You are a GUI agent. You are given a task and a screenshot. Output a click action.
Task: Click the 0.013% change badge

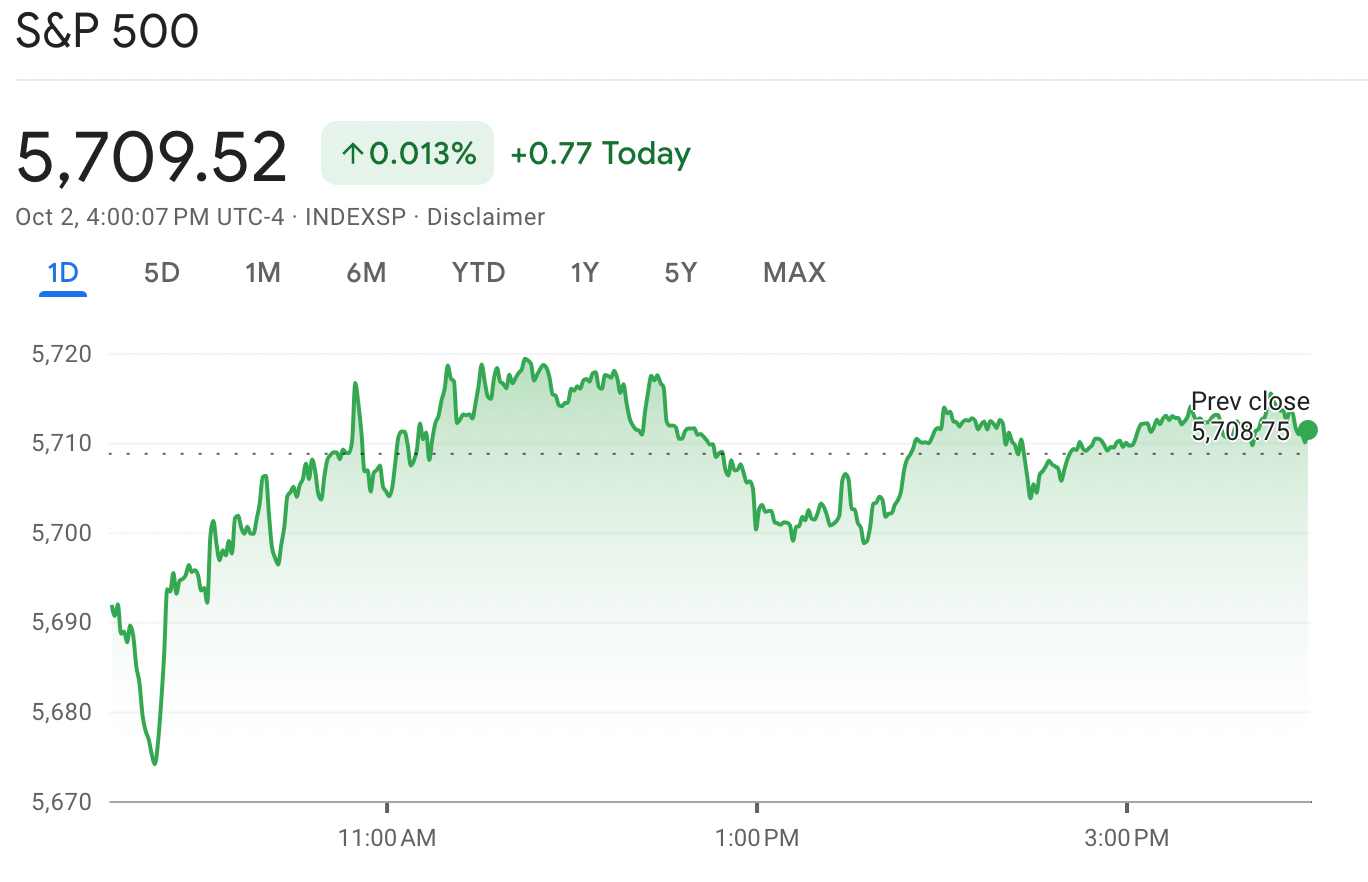click(x=406, y=153)
